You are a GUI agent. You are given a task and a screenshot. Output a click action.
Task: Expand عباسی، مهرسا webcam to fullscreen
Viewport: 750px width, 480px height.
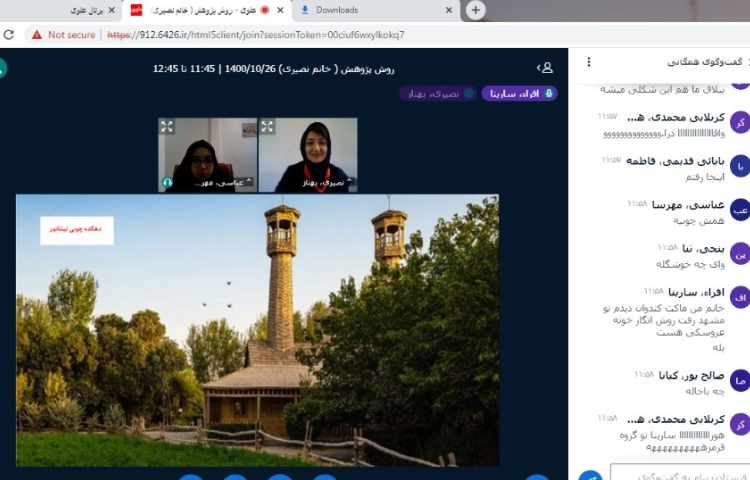click(x=167, y=127)
